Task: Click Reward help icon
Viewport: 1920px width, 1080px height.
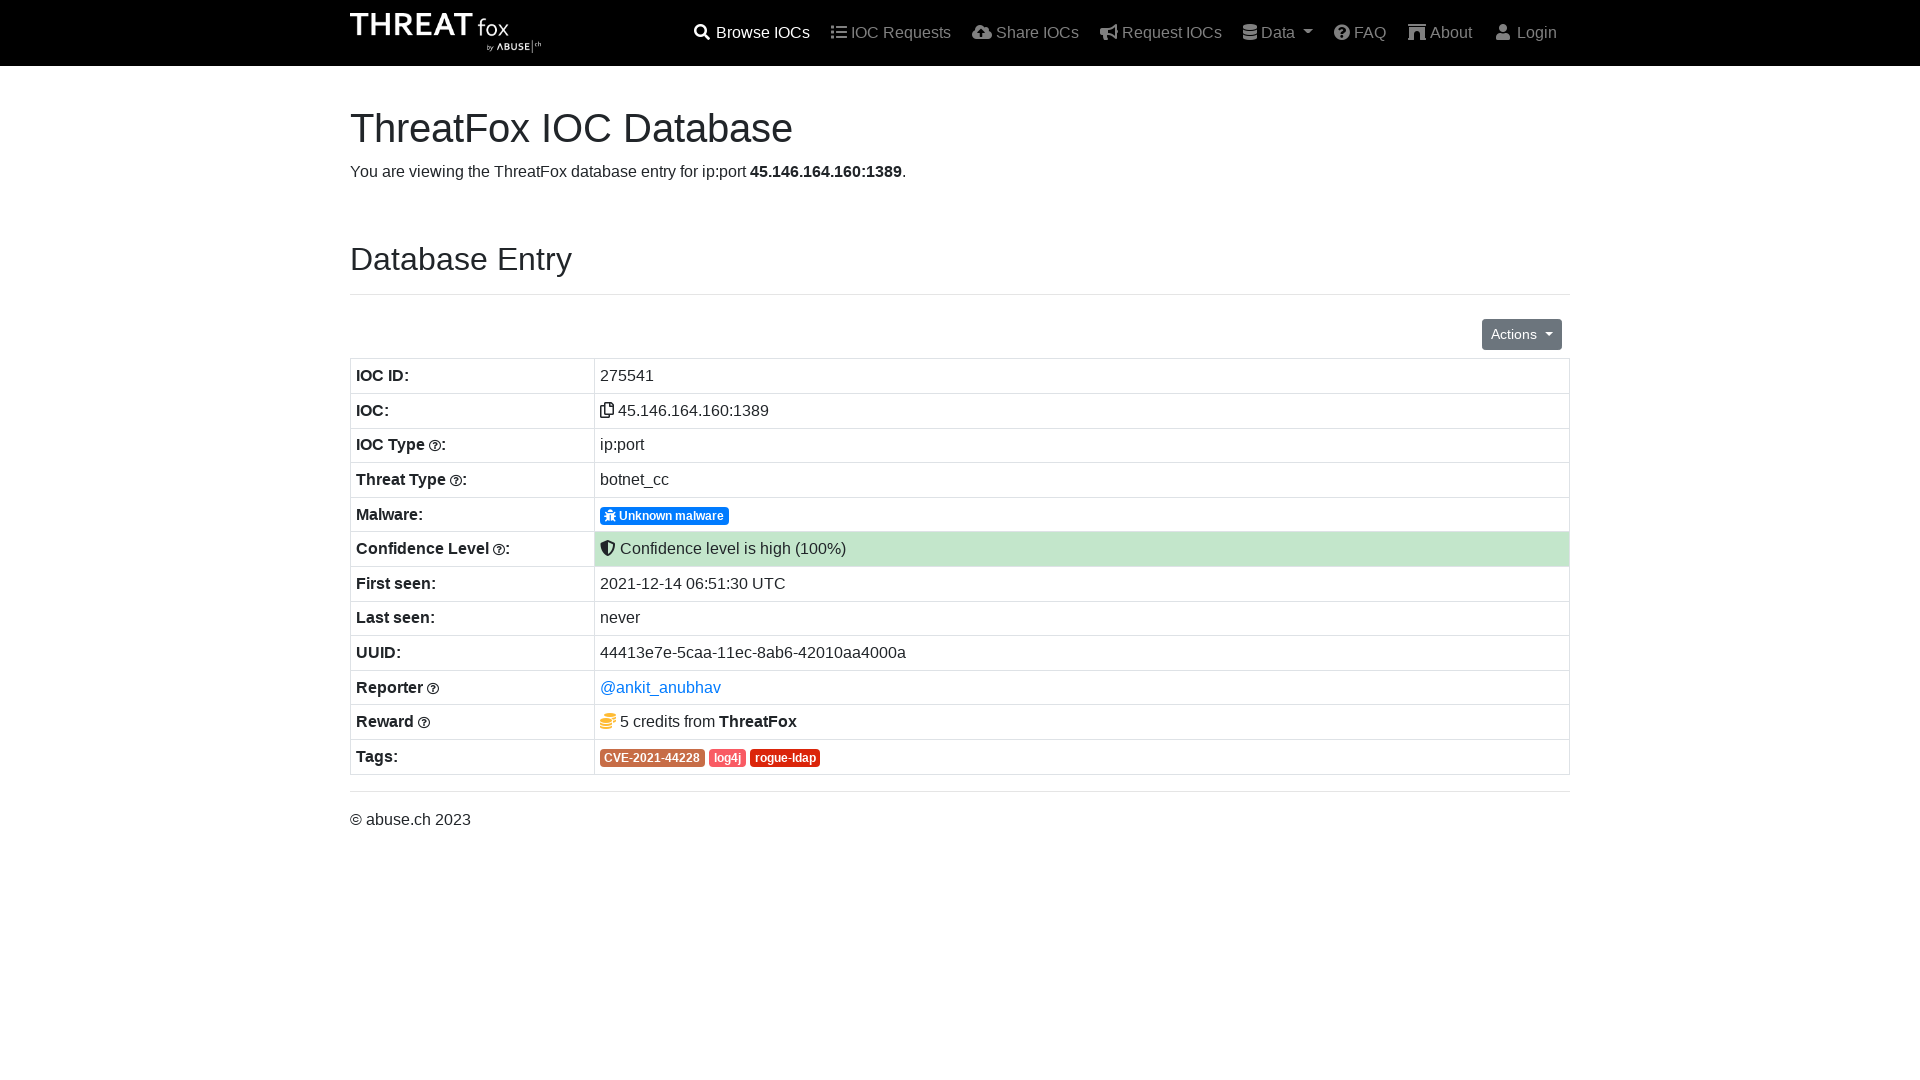Action: point(424,723)
